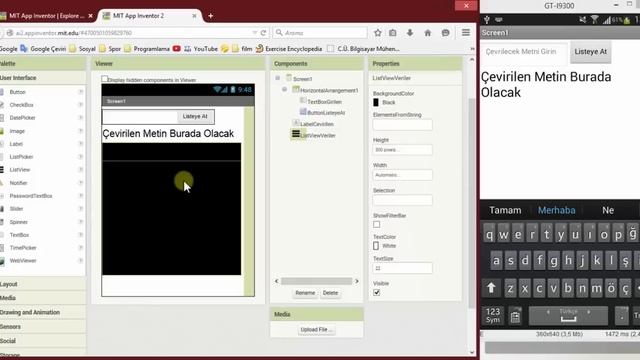The height and width of the screenshot is (360, 640).
Task: Expand the Media palette section
Action: coord(8,298)
